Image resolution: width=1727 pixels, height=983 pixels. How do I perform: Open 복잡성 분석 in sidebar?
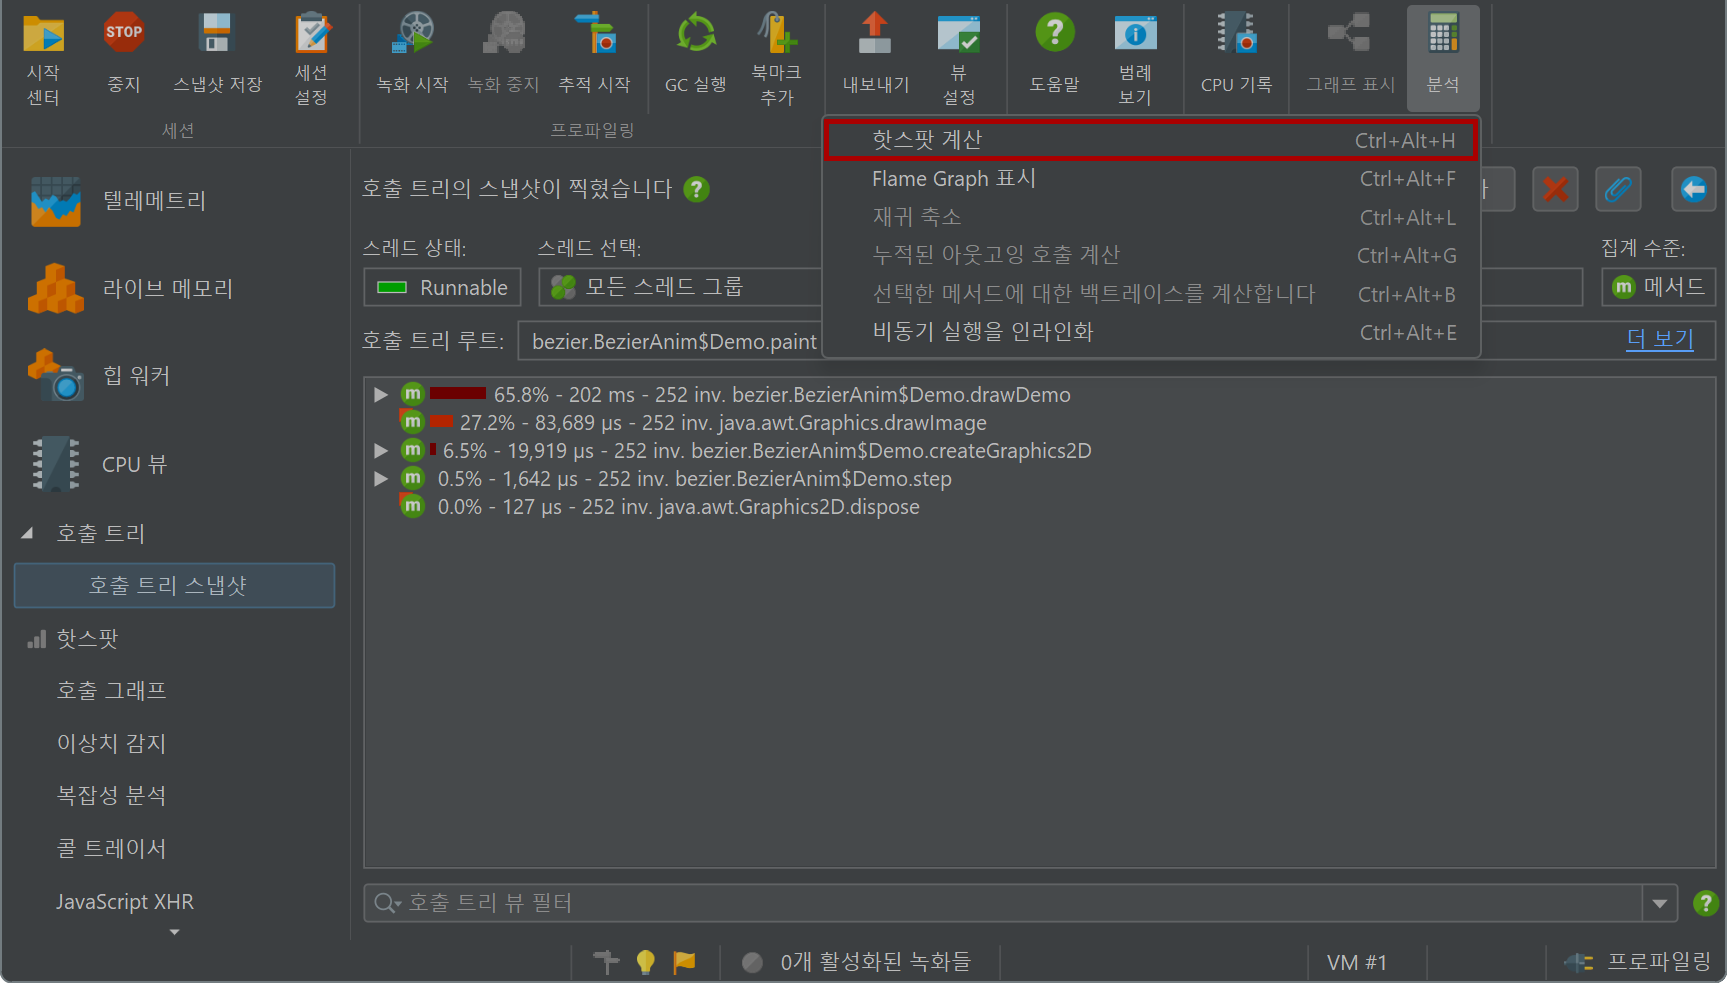pos(111,796)
